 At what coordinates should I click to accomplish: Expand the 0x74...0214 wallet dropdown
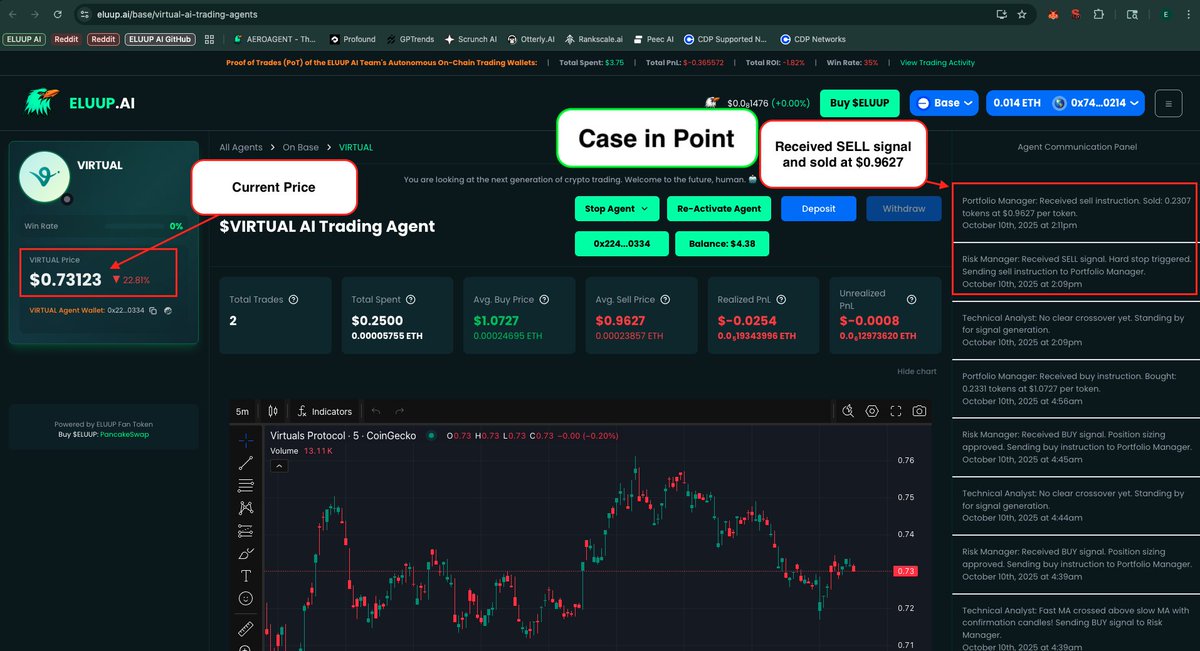click(x=1066, y=103)
